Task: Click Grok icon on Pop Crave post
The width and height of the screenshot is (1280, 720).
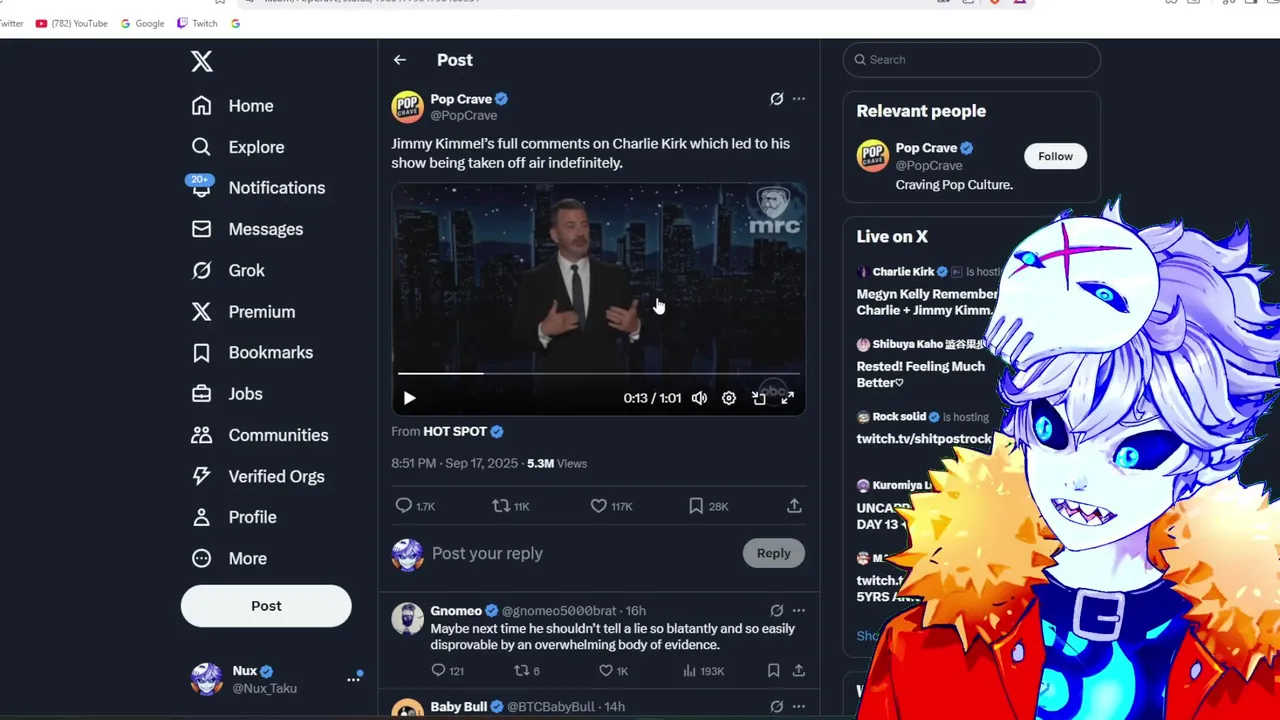Action: [776, 99]
